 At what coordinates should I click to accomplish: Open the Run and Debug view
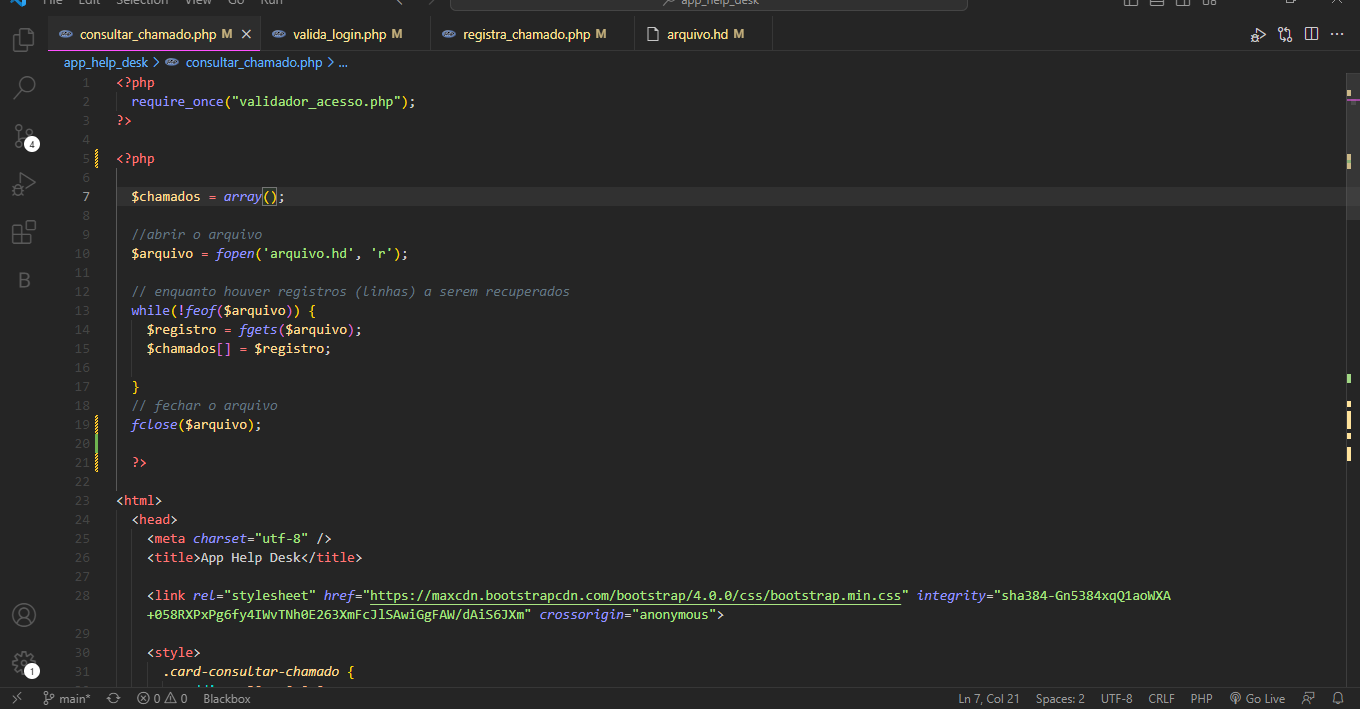pyautogui.click(x=23, y=184)
